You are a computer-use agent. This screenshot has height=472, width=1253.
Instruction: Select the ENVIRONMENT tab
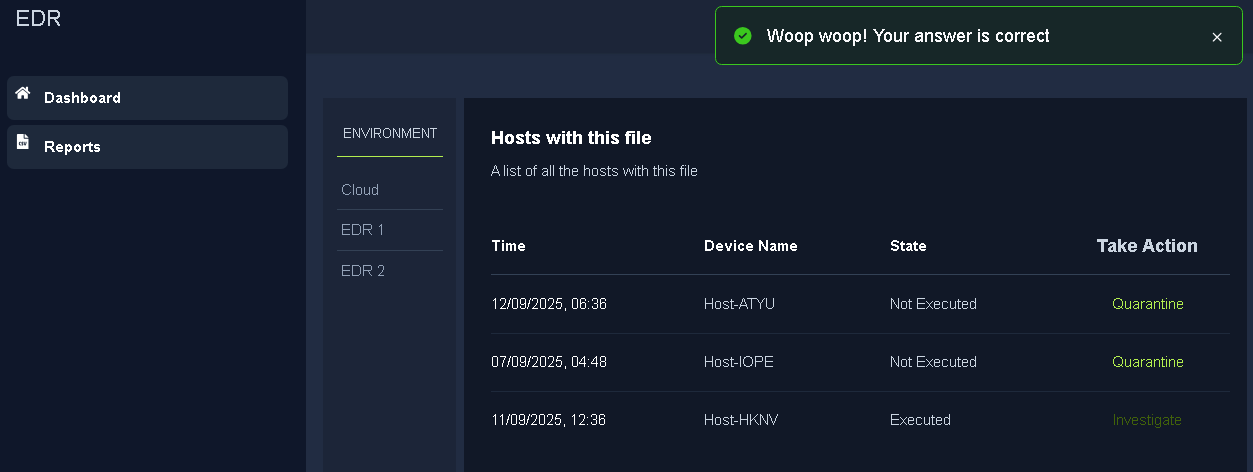389,133
